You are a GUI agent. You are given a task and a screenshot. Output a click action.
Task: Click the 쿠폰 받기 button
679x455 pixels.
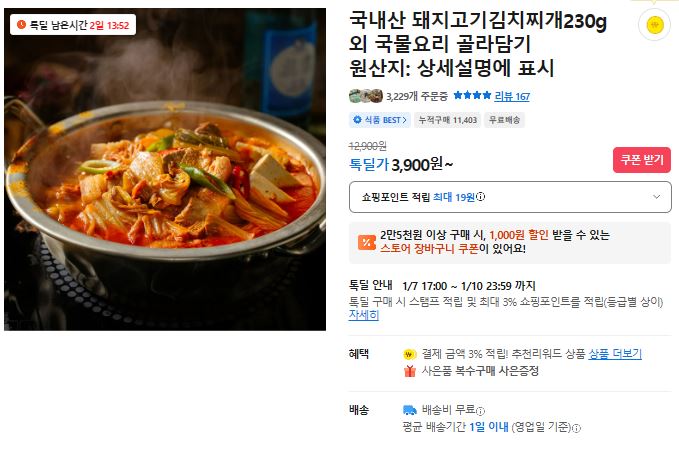(642, 160)
